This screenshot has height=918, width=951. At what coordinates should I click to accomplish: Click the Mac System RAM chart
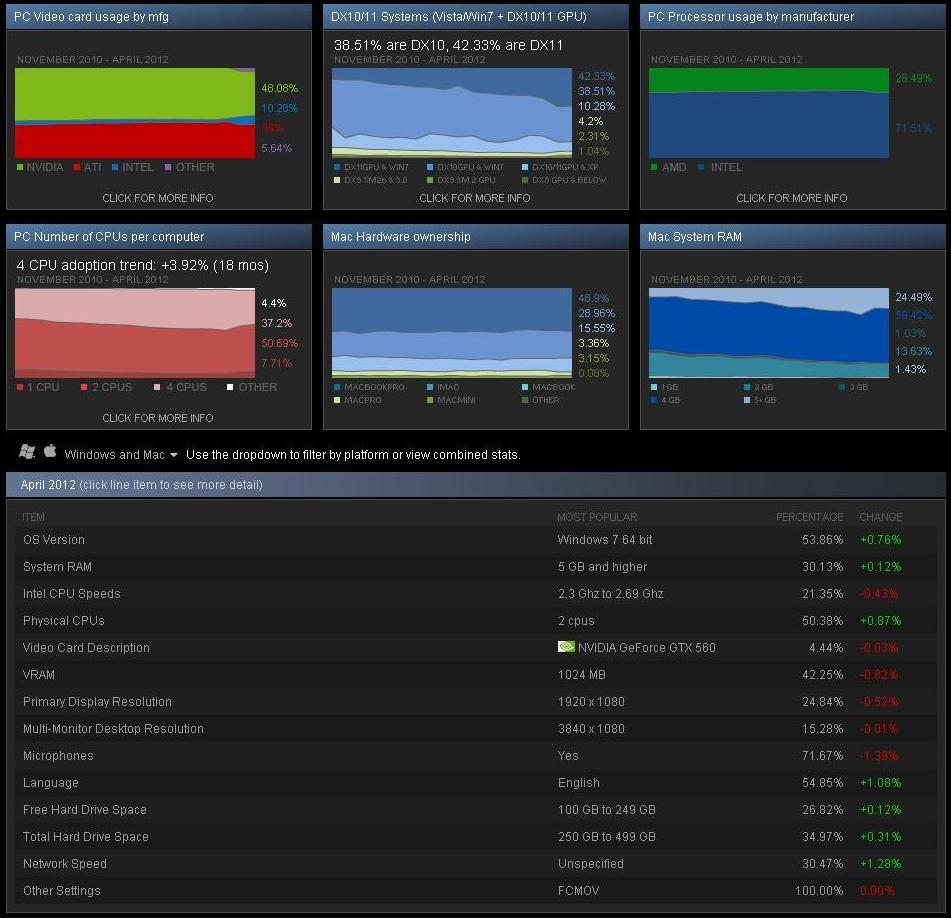point(768,333)
